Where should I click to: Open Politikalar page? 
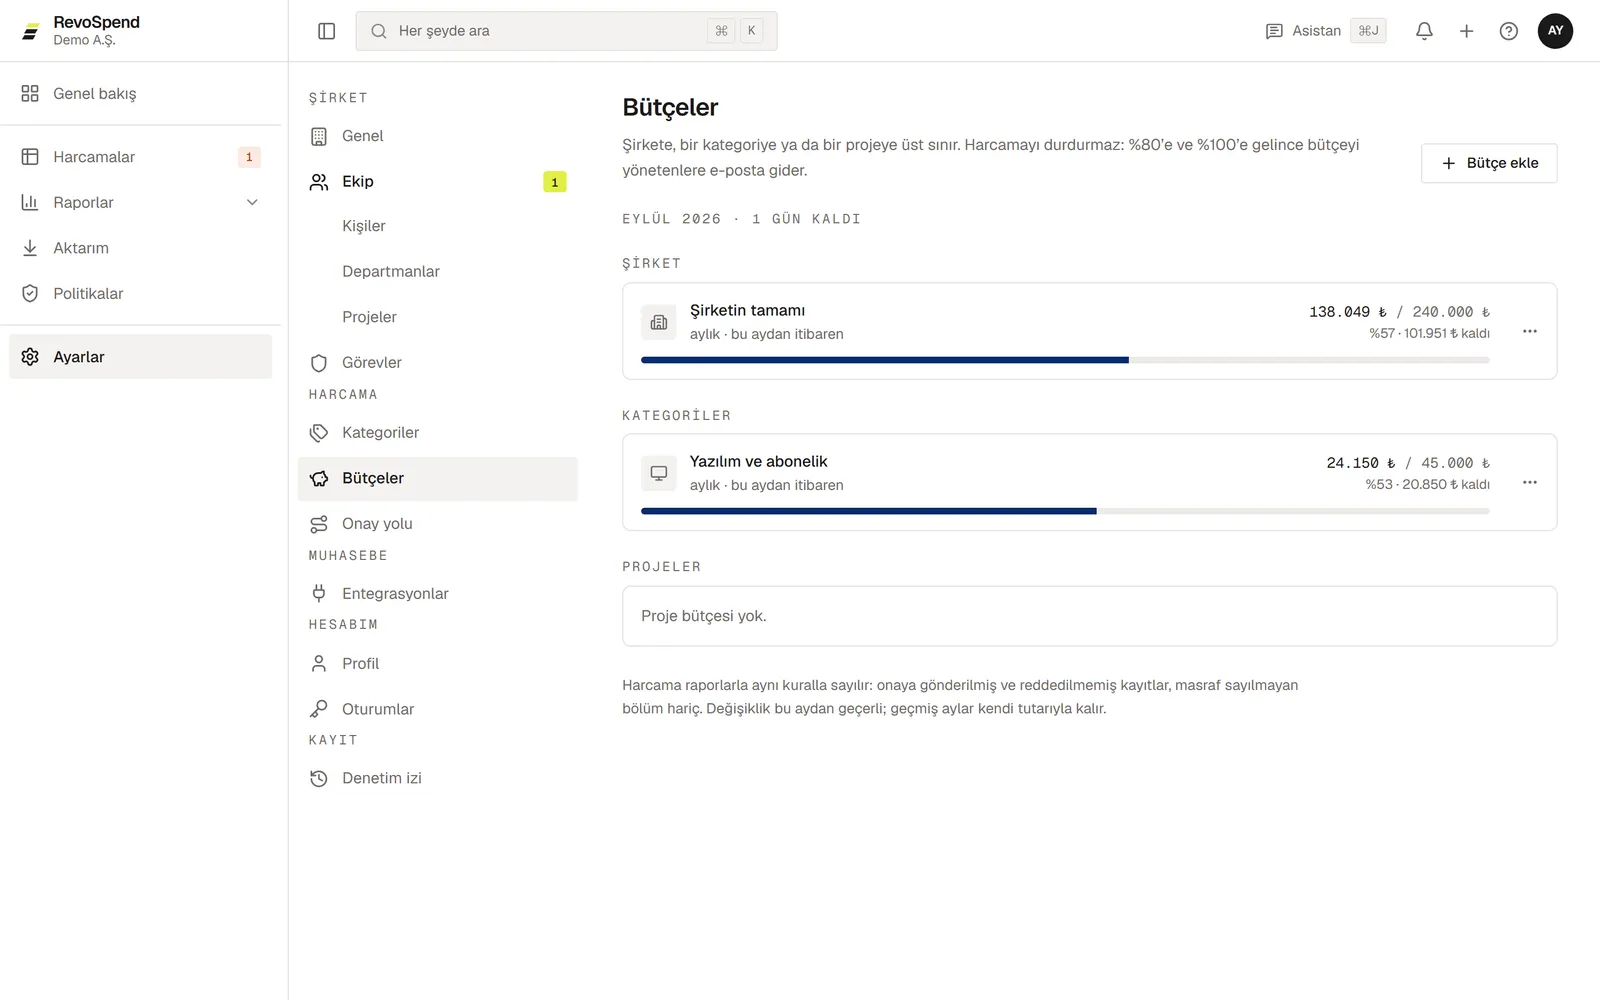point(140,293)
